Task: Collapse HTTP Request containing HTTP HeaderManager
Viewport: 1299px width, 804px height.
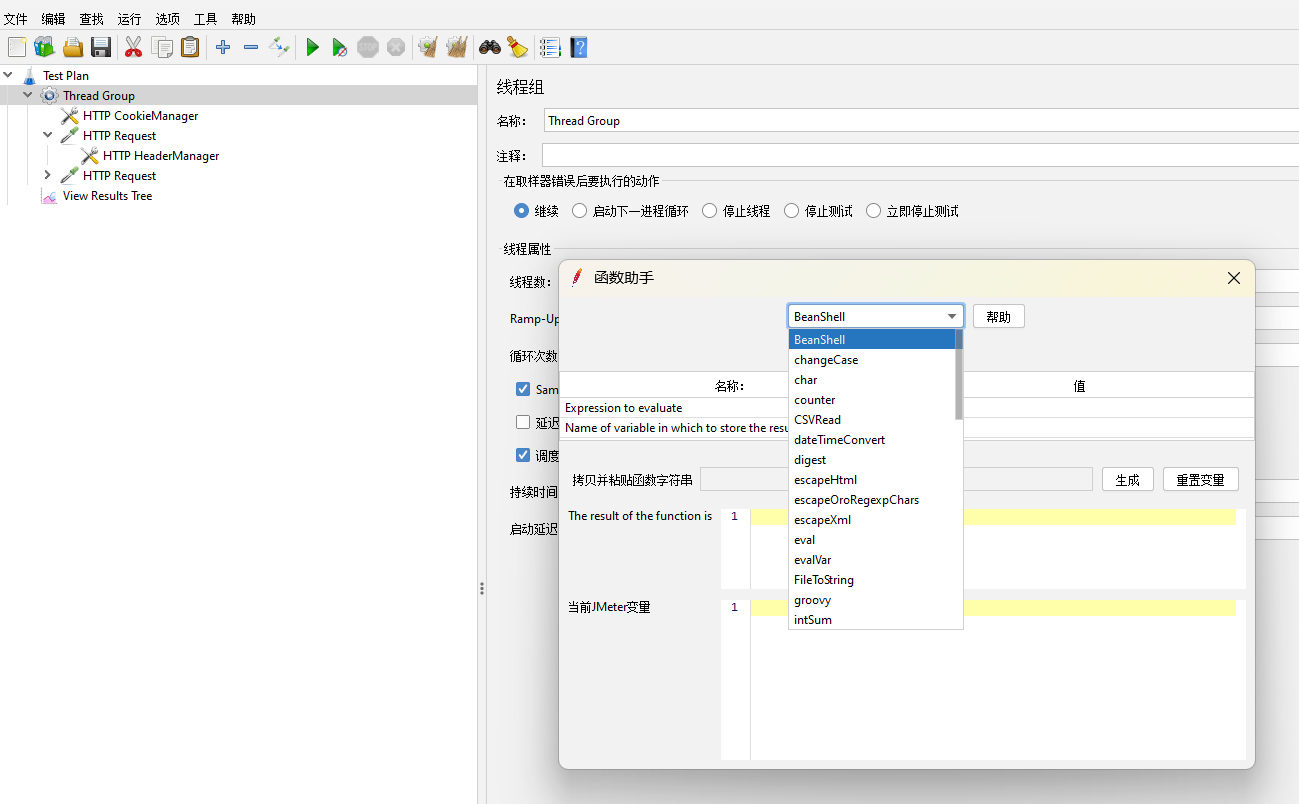Action: (48, 135)
